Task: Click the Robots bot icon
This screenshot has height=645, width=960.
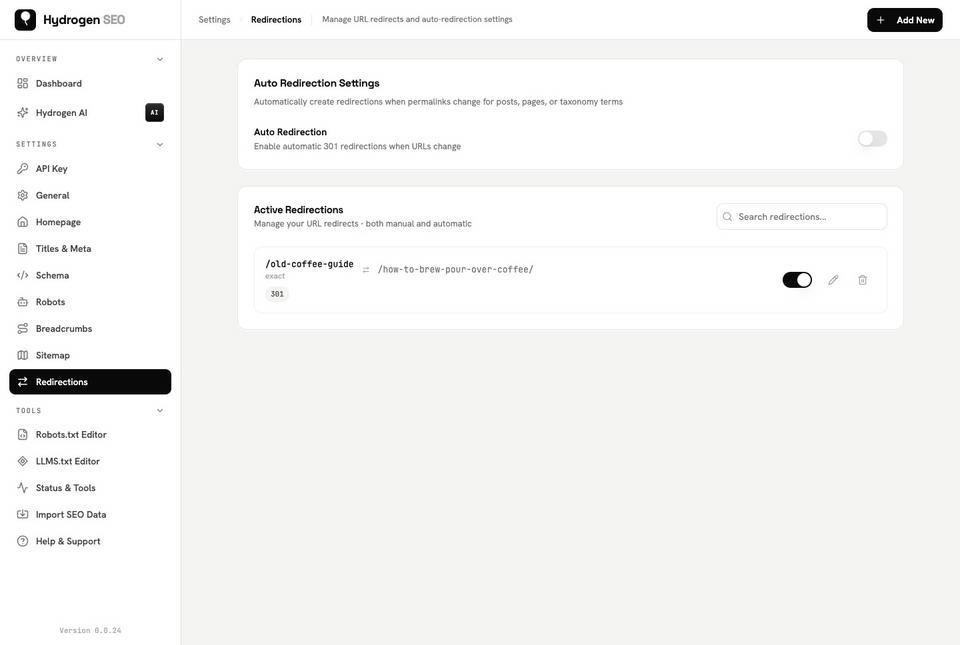Action: click(x=23, y=302)
